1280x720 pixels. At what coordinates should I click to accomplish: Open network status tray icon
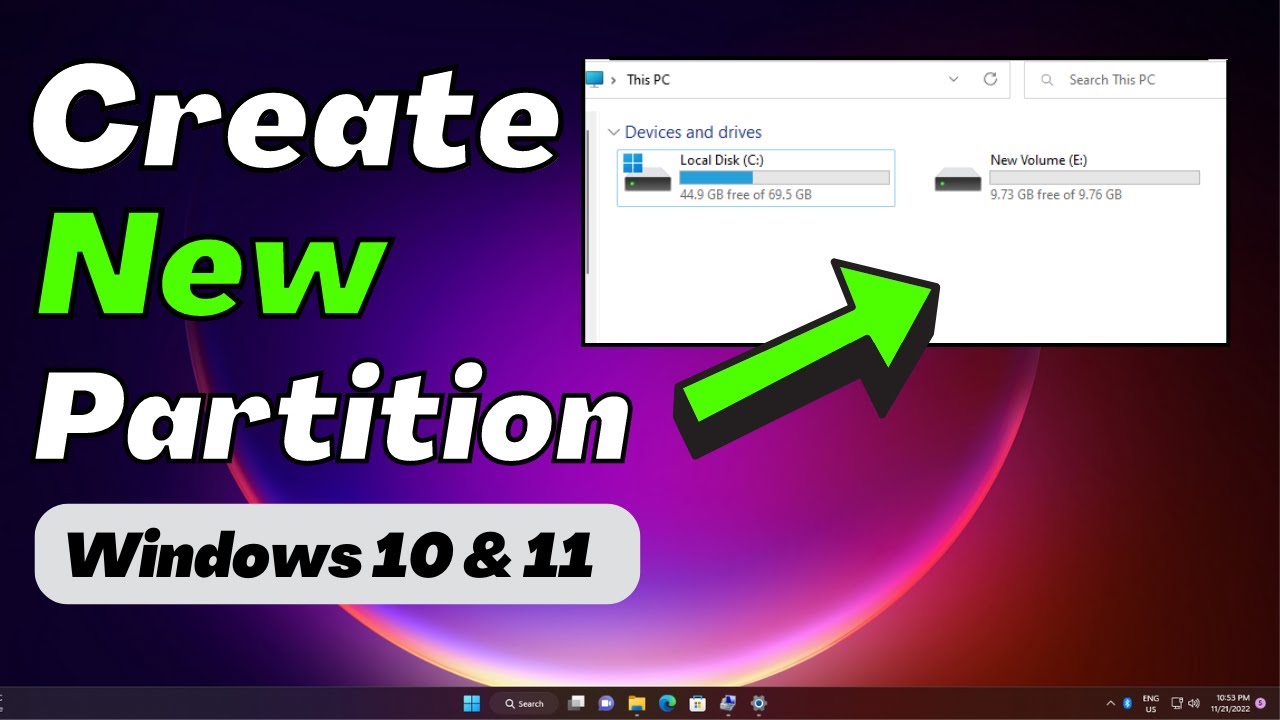(x=1177, y=703)
